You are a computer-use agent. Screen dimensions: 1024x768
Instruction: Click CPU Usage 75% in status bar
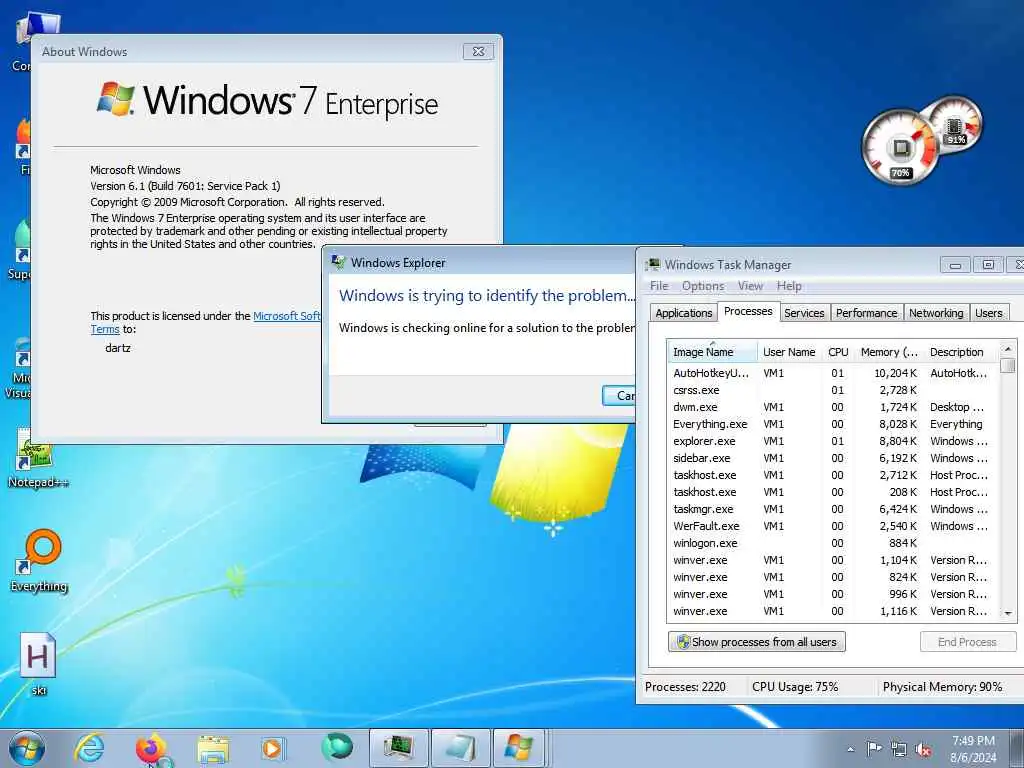[795, 687]
